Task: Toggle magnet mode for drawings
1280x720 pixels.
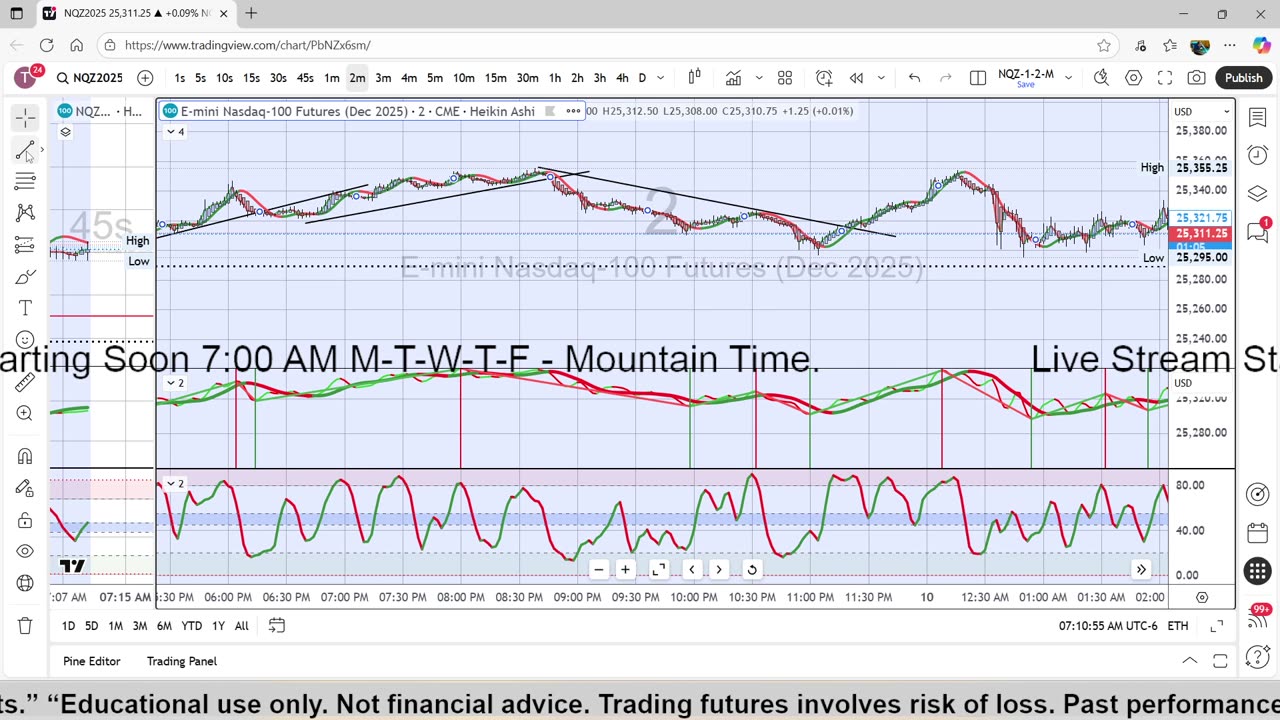Action: pos(25,456)
